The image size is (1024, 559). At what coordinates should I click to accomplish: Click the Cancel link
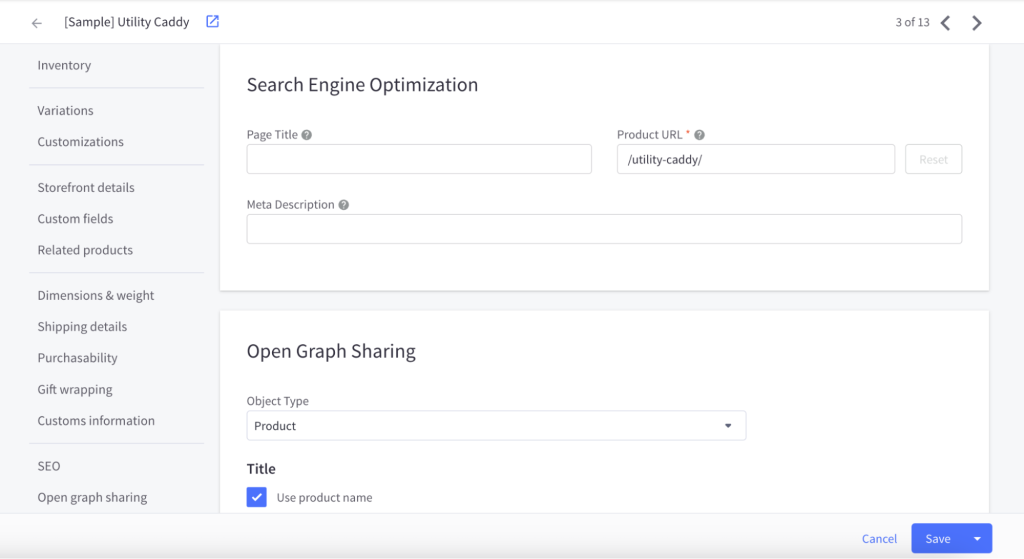pos(879,539)
